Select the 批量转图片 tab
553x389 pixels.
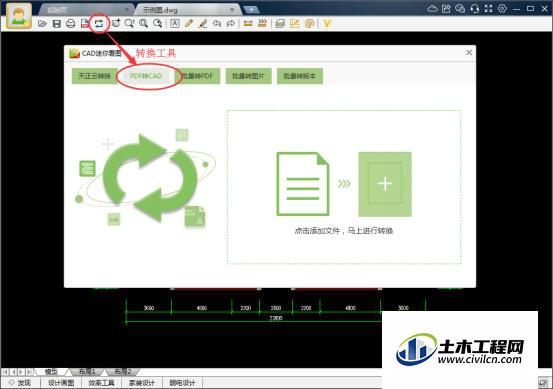(x=249, y=76)
